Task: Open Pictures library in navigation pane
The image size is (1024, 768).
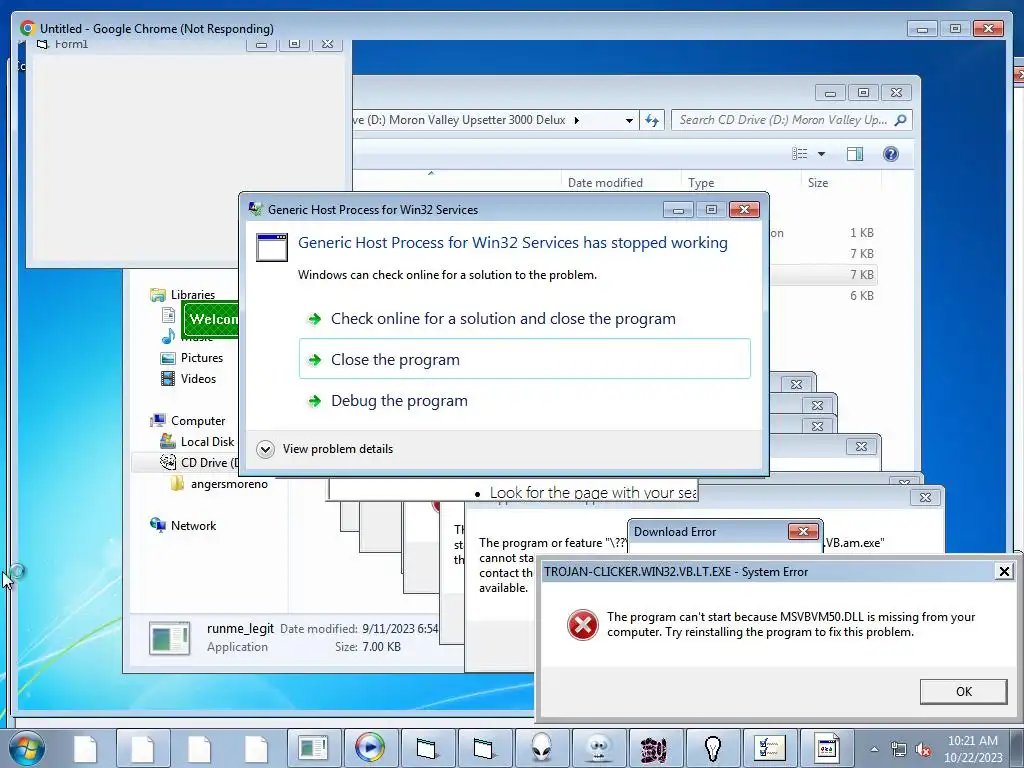Action: click(201, 358)
